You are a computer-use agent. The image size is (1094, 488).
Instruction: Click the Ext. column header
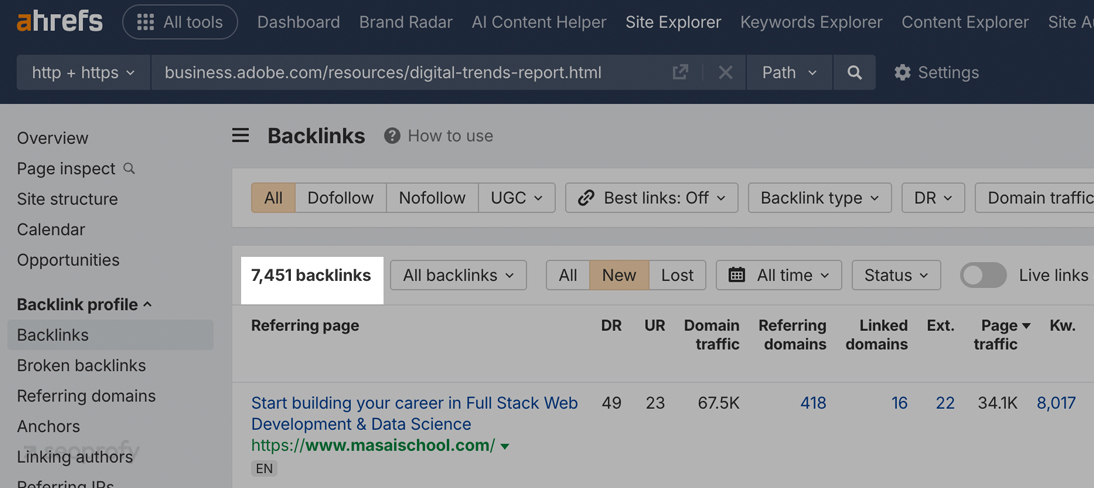point(941,325)
